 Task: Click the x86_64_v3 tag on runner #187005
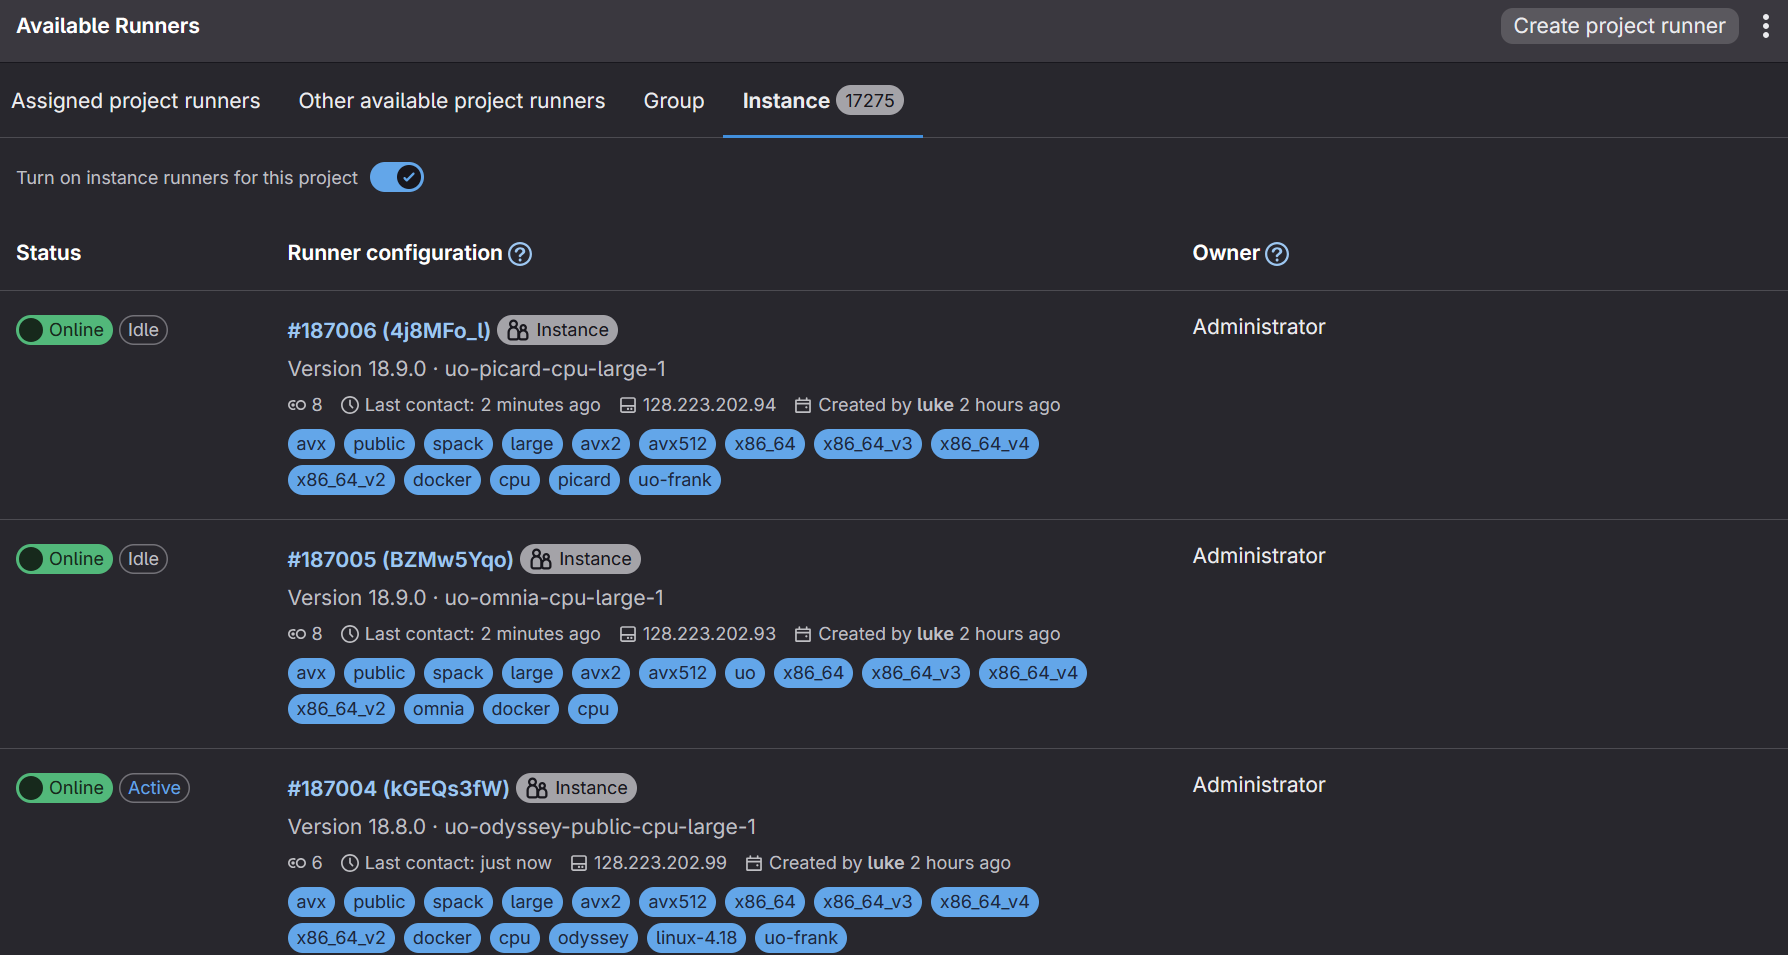pos(916,673)
